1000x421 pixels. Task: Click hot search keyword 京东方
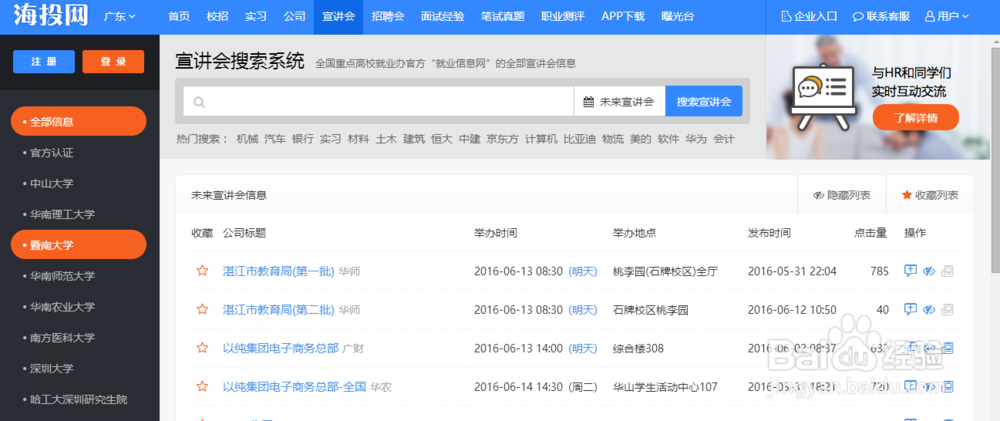tap(503, 138)
